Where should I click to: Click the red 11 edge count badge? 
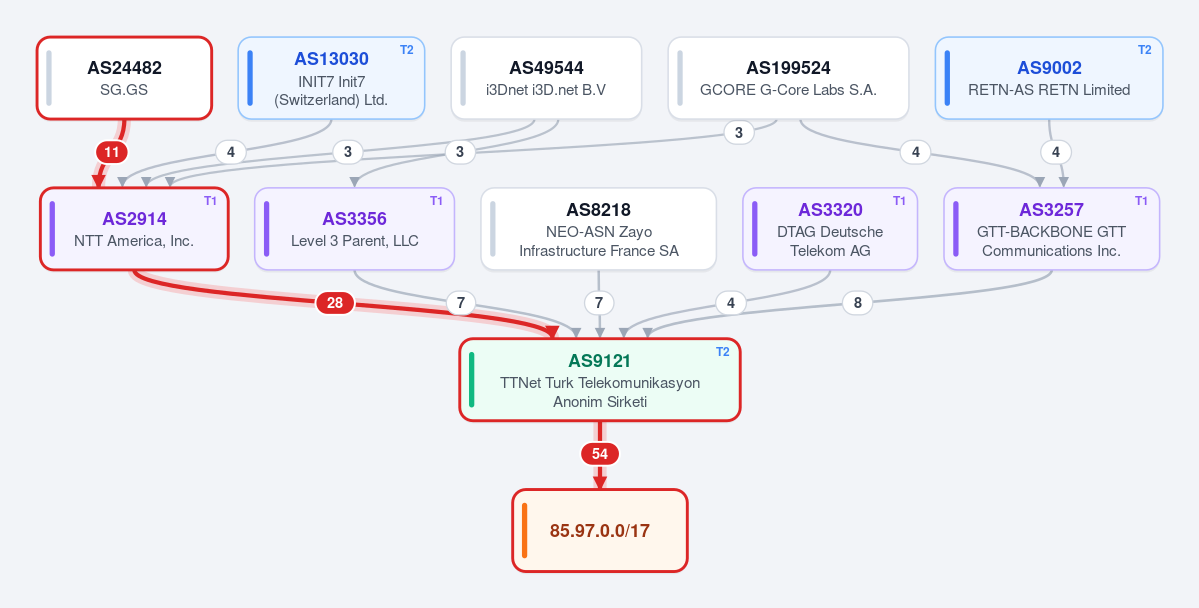pos(112,152)
